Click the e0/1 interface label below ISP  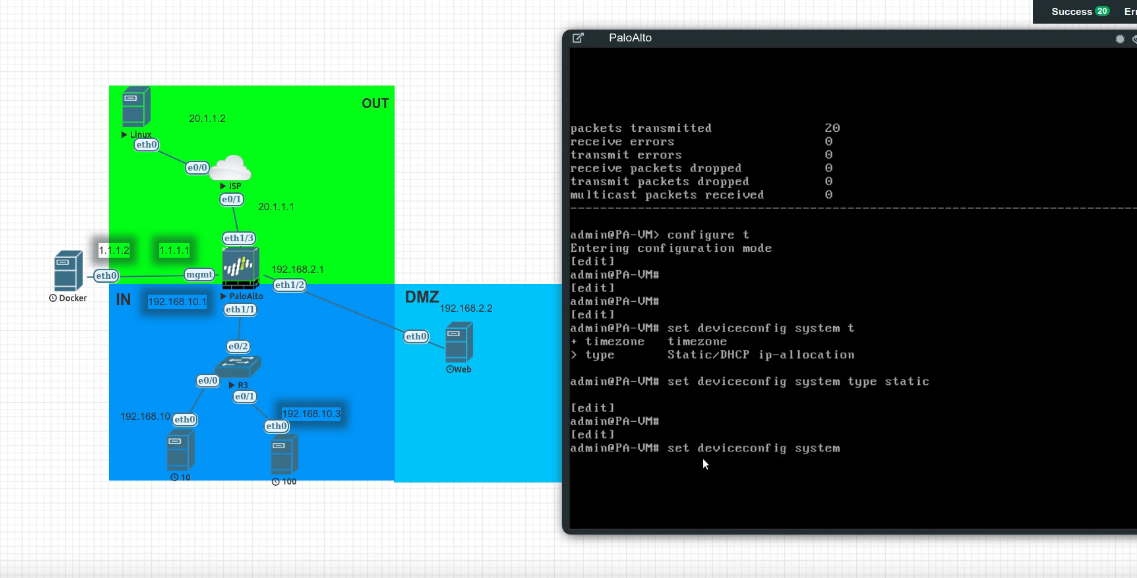pos(231,199)
